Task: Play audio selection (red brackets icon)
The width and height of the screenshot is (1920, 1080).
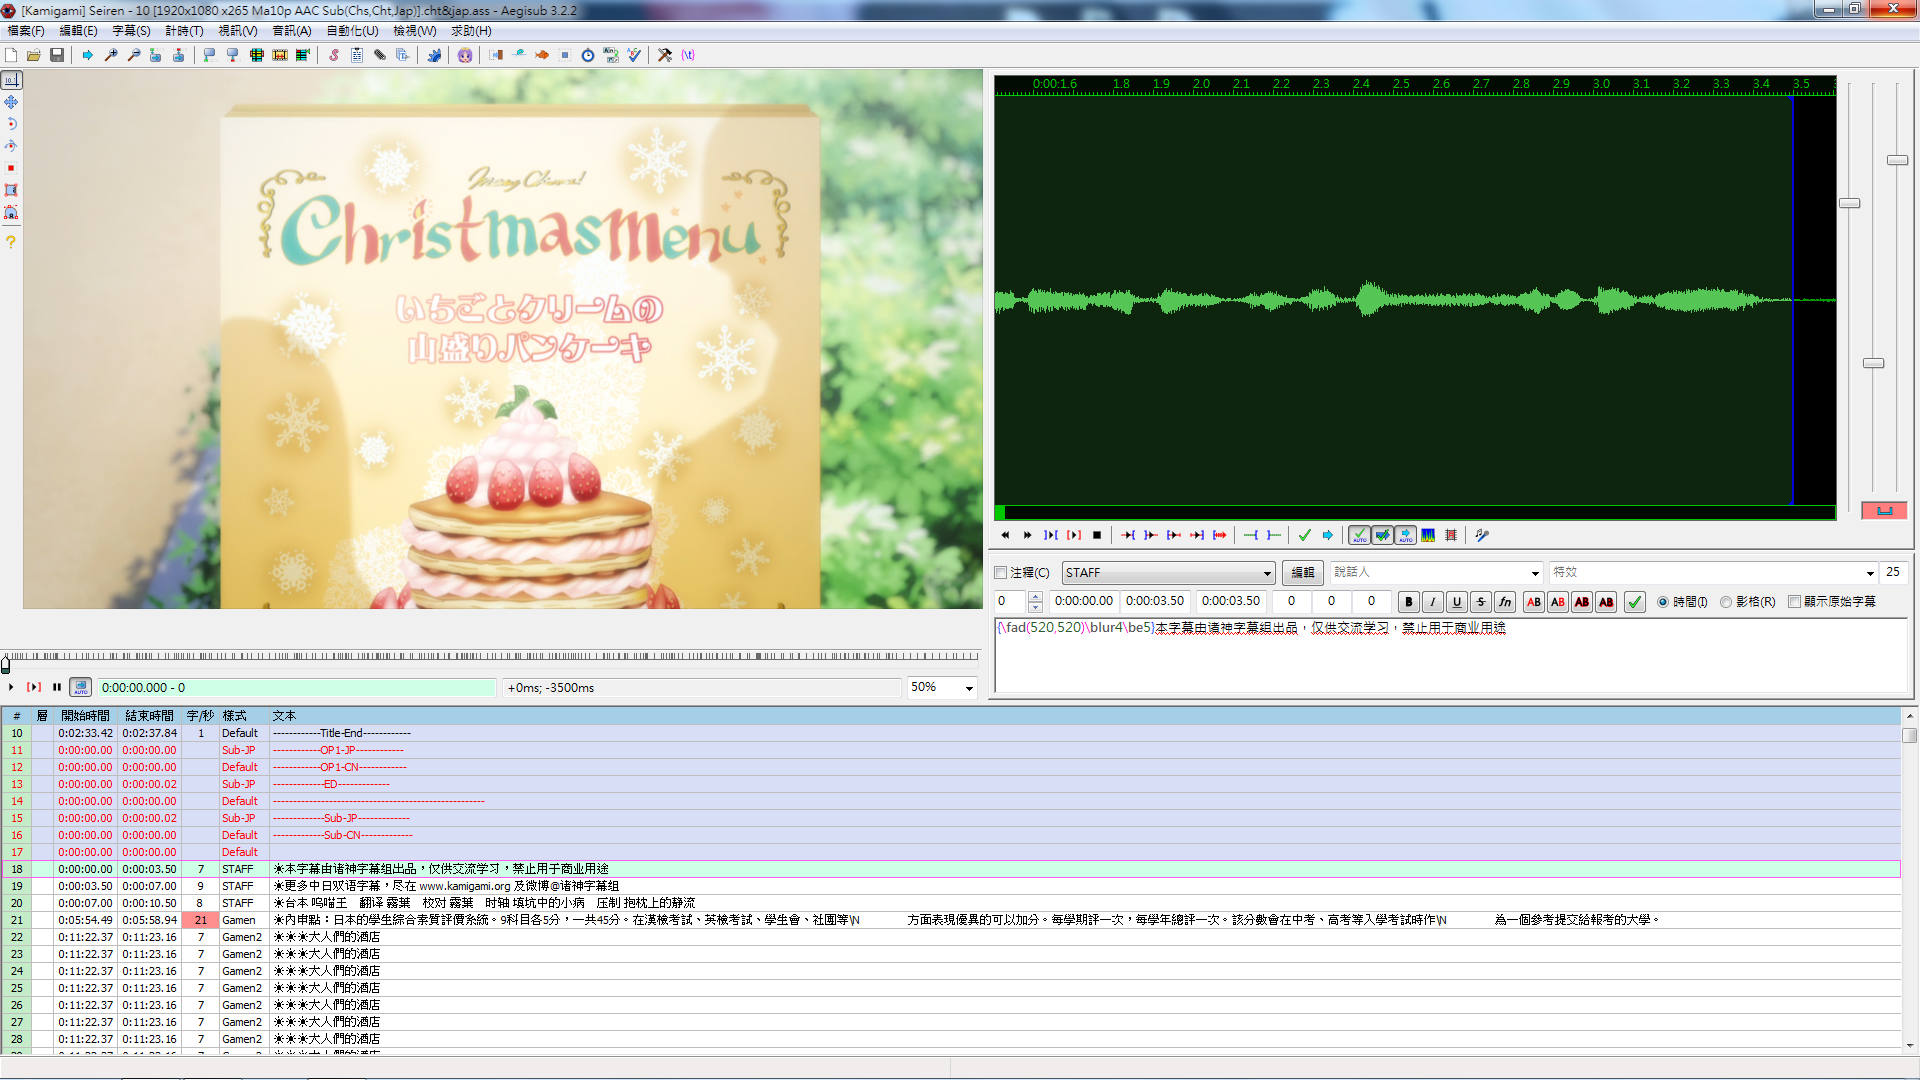Action: click(1074, 535)
